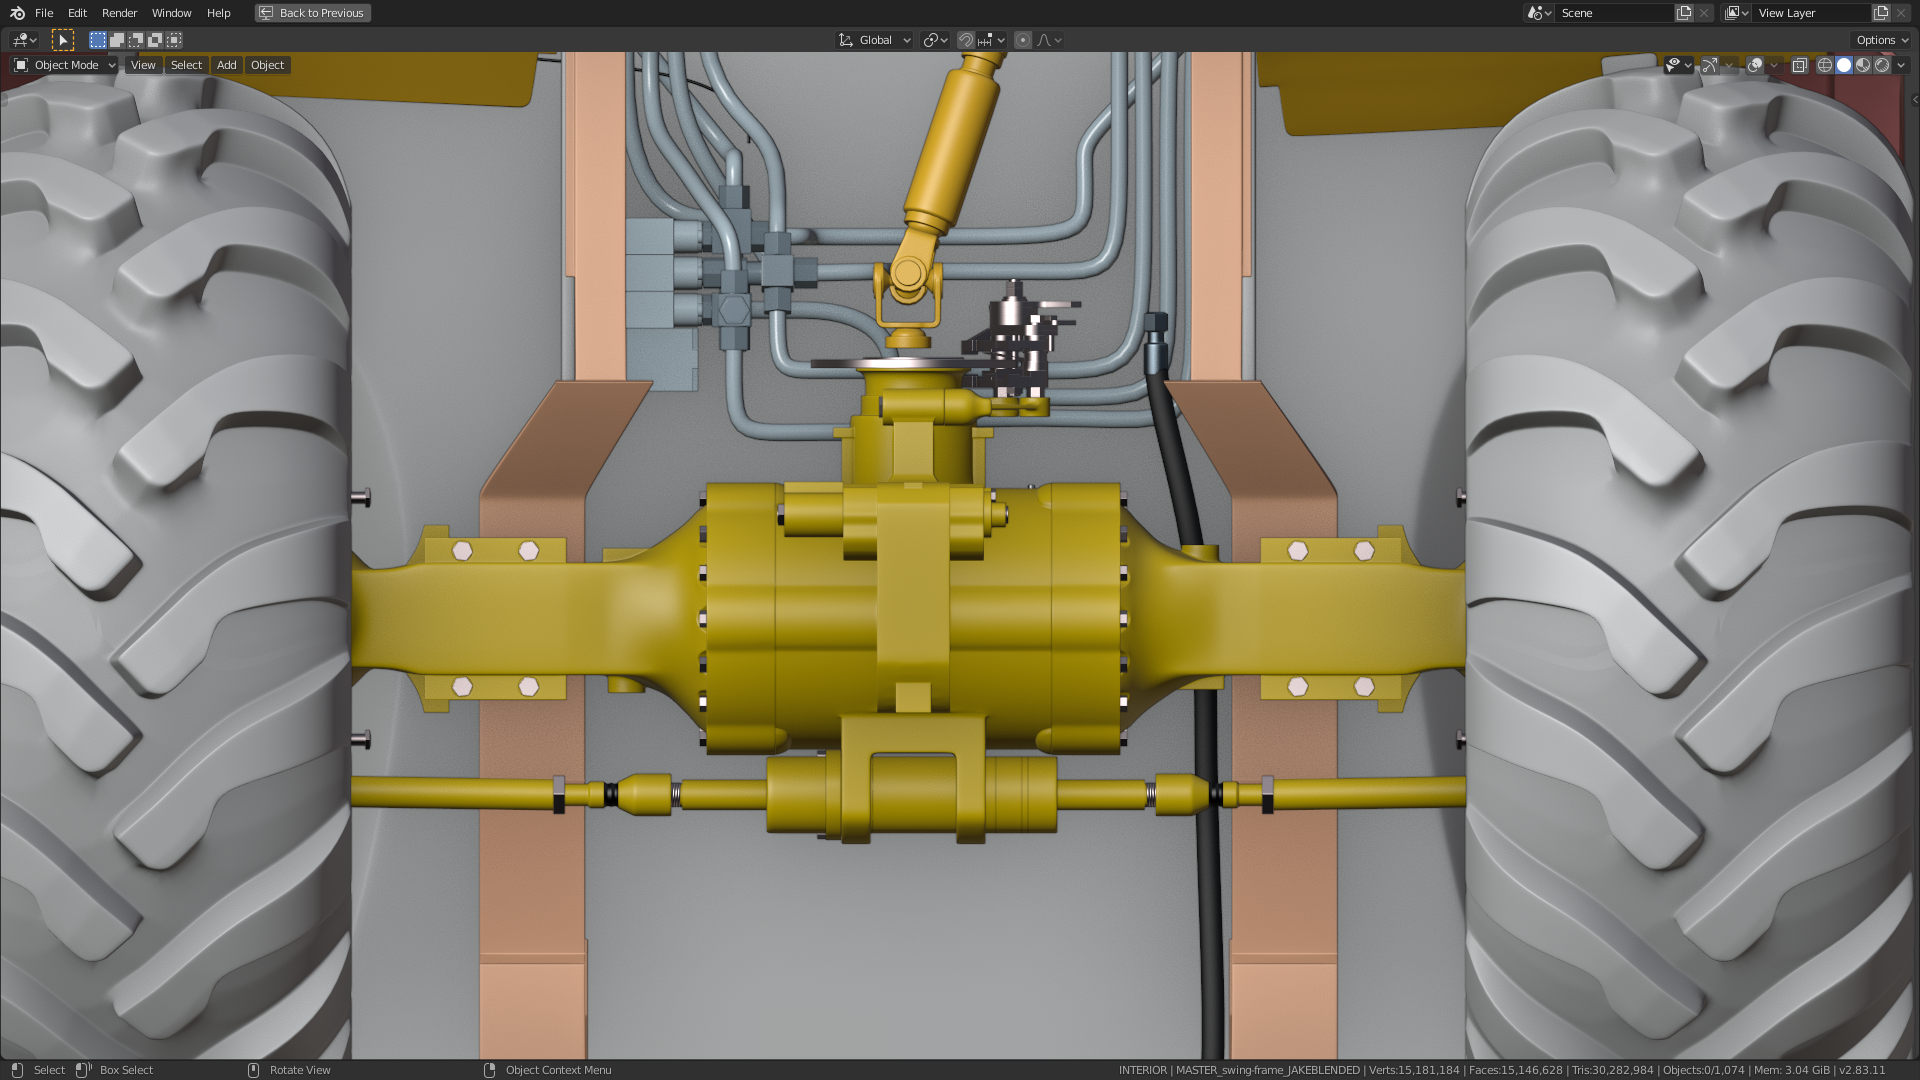Click the Scene name field
Screen dimensions: 1920x1080
pyautogui.click(x=1612, y=13)
